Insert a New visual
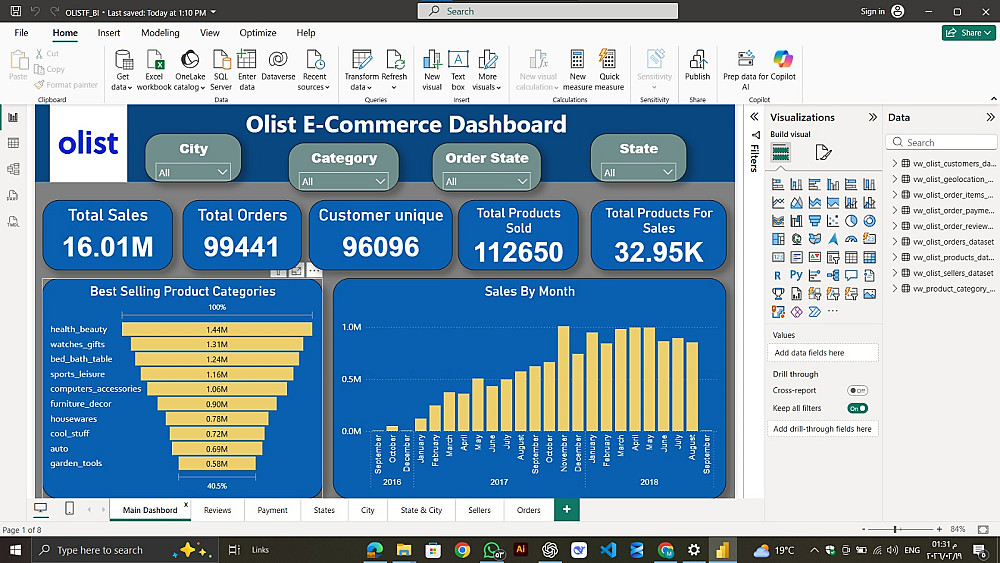 click(x=432, y=70)
